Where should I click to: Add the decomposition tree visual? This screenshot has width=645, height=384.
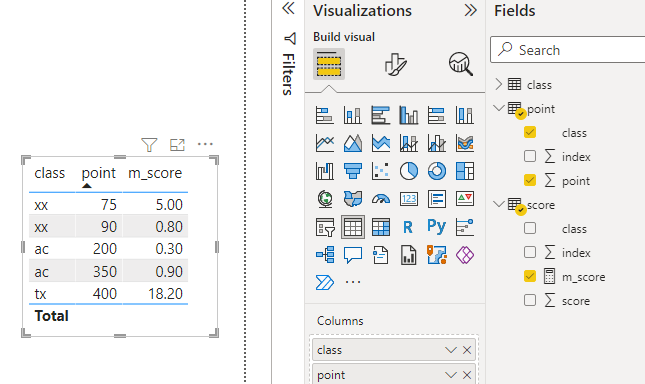pyautogui.click(x=325, y=255)
